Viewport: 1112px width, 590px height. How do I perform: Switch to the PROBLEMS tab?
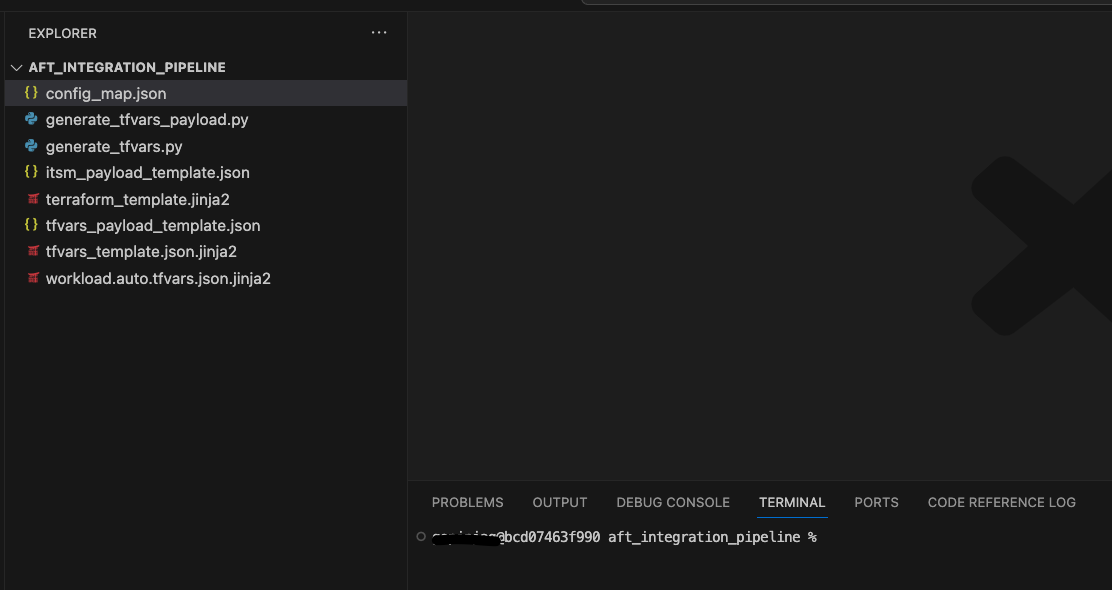click(467, 502)
